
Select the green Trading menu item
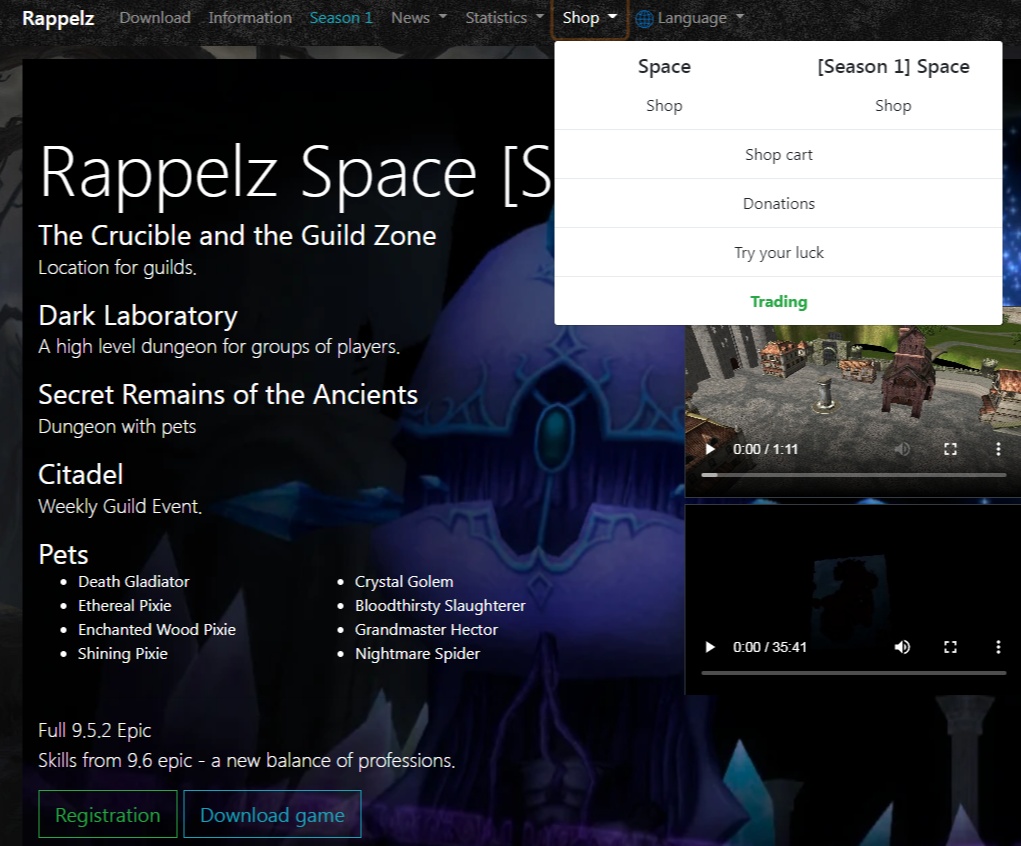click(778, 302)
